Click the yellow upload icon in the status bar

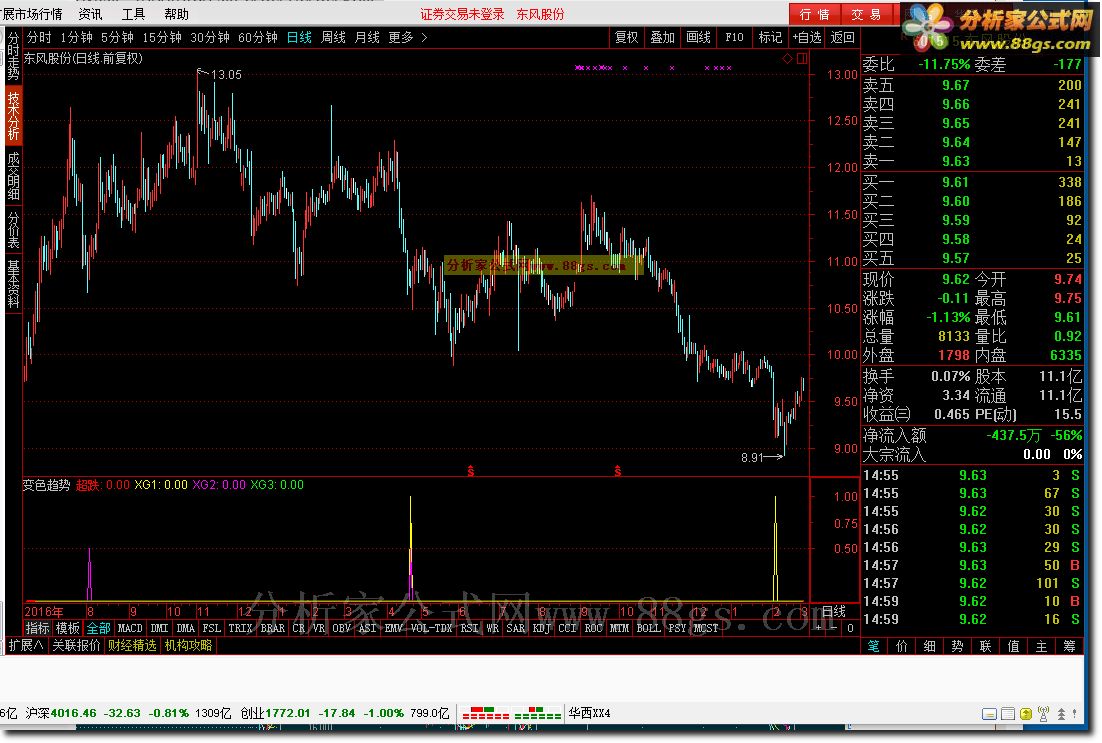coord(1025,714)
